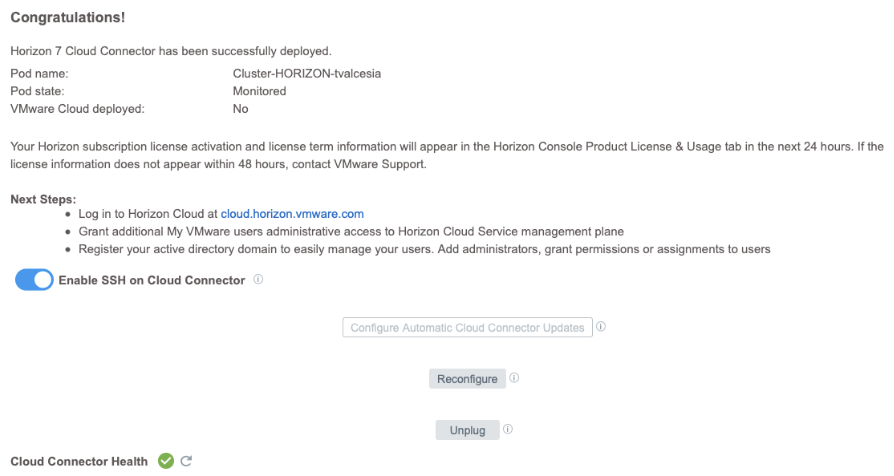
Task: Open info icon next to Configure Automatic Updates
Action: pyautogui.click(x=602, y=327)
